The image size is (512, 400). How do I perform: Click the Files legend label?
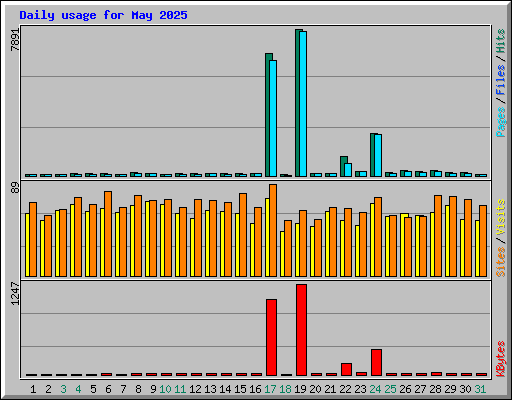coord(501,80)
